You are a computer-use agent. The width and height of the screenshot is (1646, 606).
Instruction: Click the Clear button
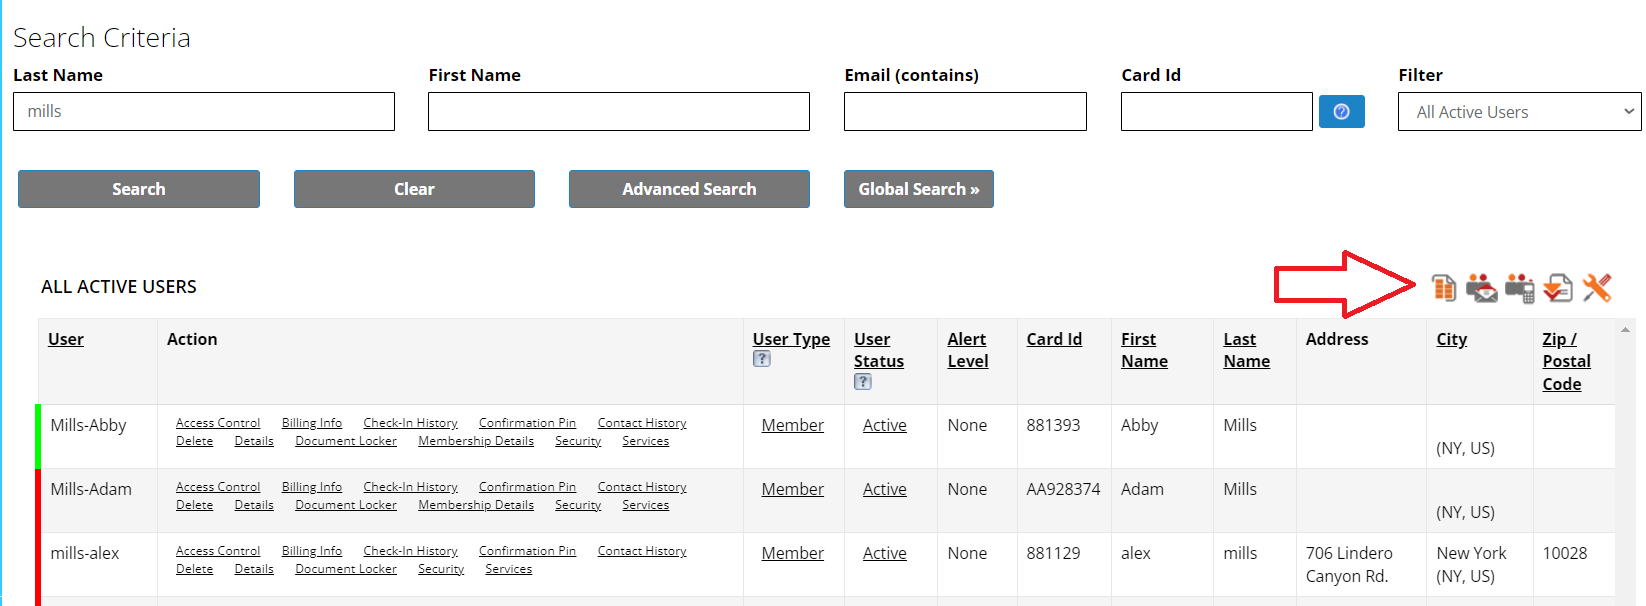tap(414, 189)
